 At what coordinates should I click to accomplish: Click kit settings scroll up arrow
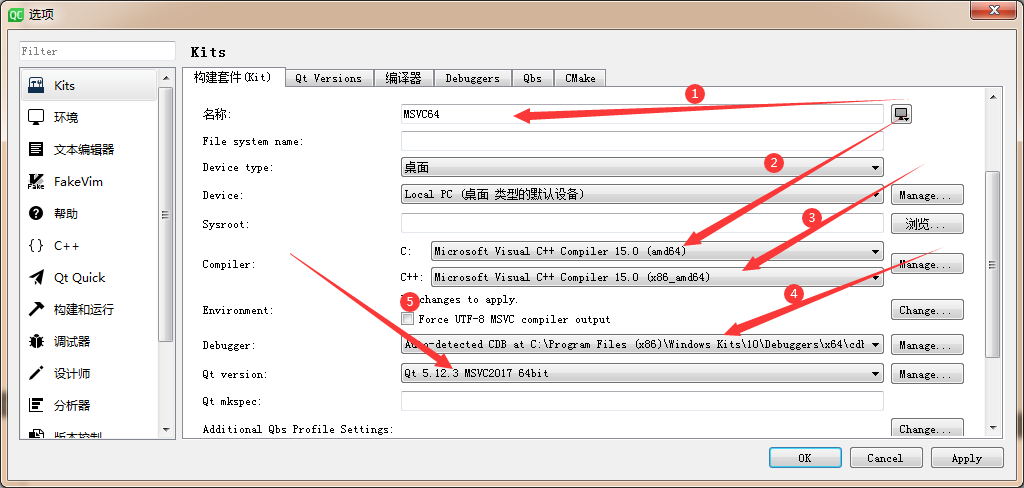pos(993,97)
